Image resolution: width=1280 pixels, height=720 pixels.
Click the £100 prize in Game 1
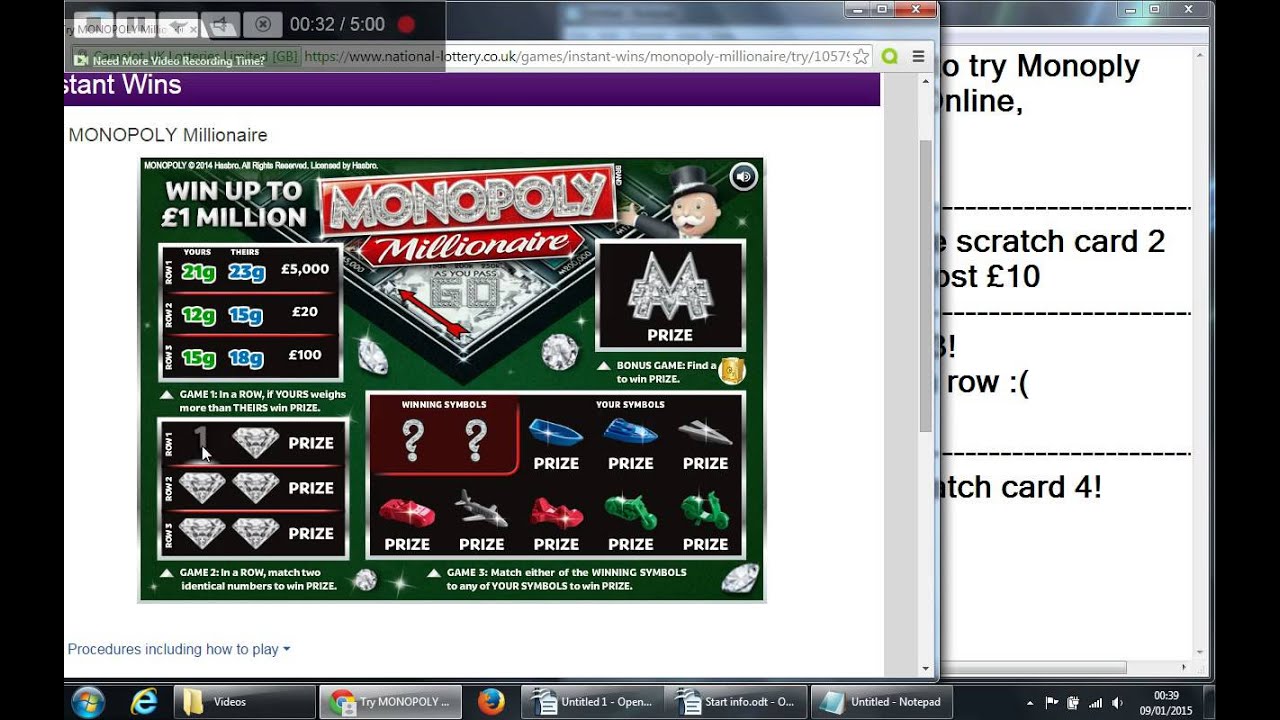(305, 355)
